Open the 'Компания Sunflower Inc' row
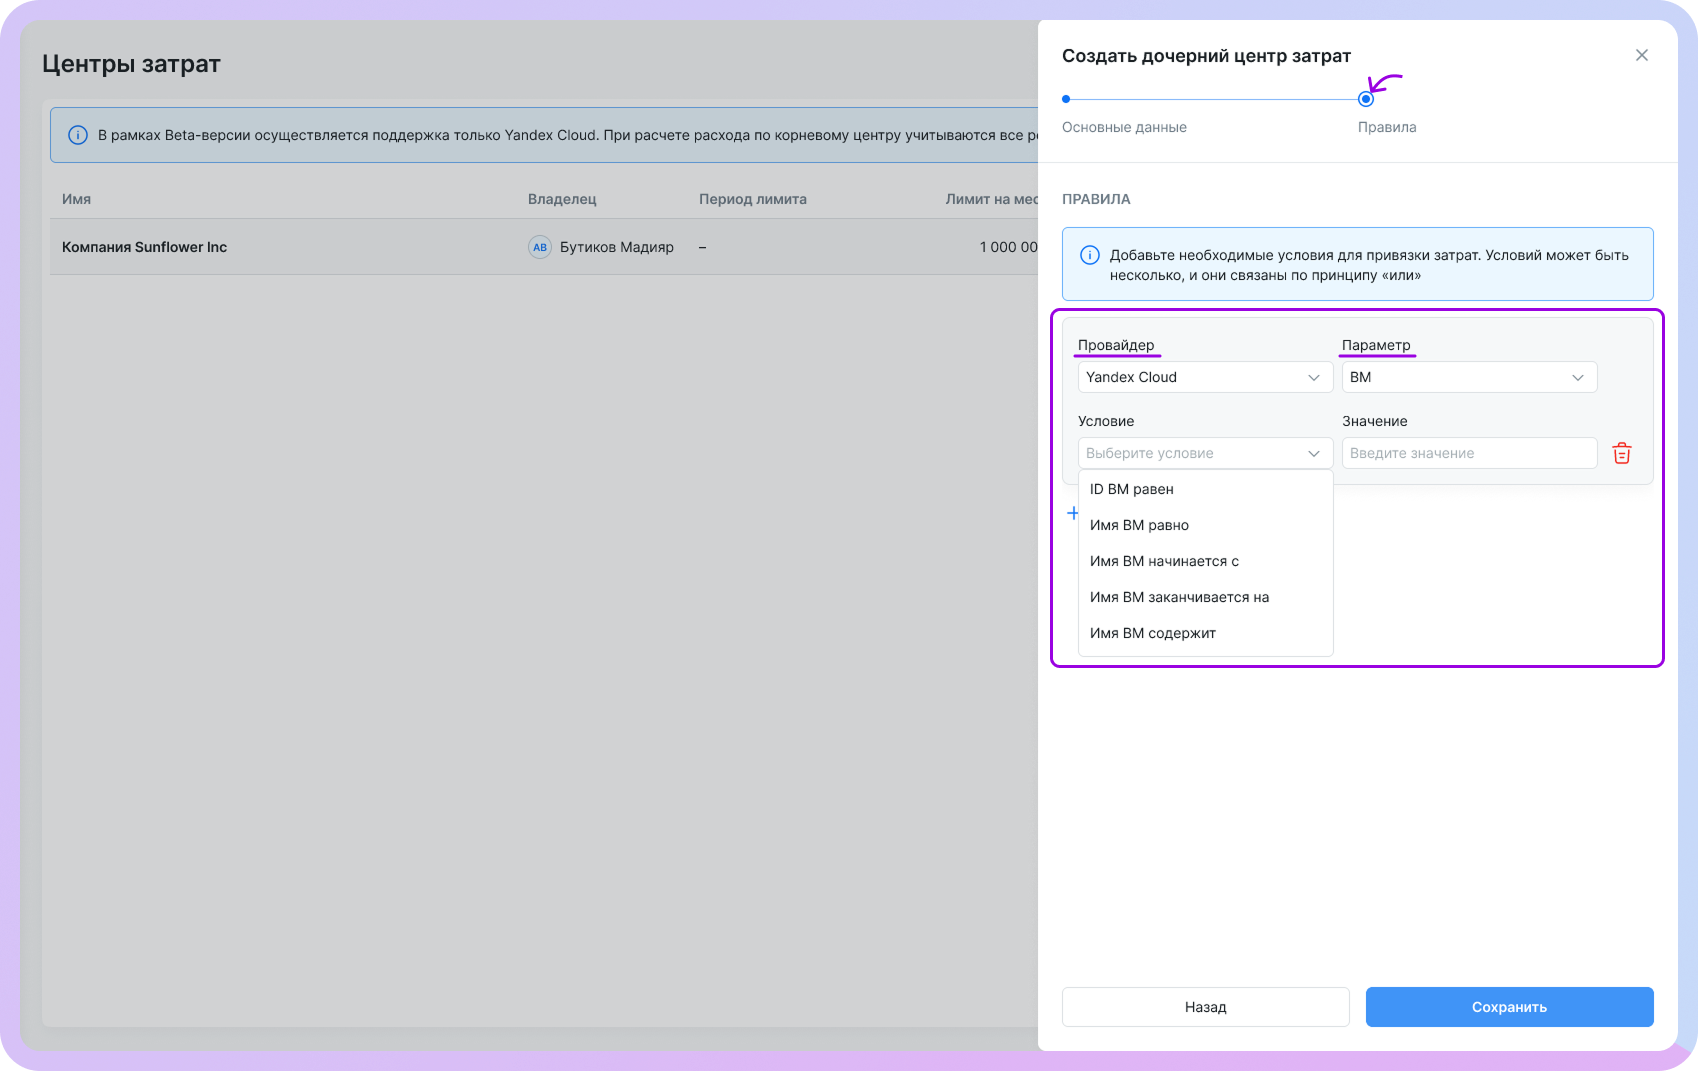 click(x=145, y=247)
